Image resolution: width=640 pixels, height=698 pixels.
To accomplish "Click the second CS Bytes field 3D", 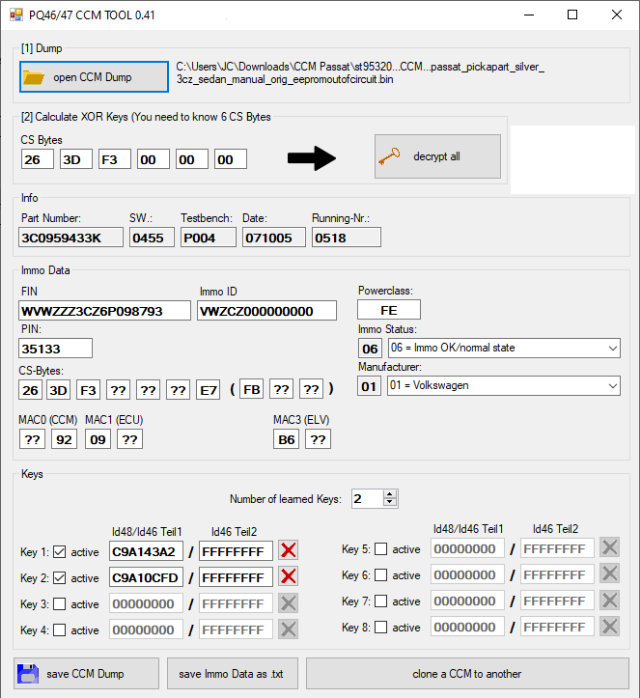I will coord(76,159).
